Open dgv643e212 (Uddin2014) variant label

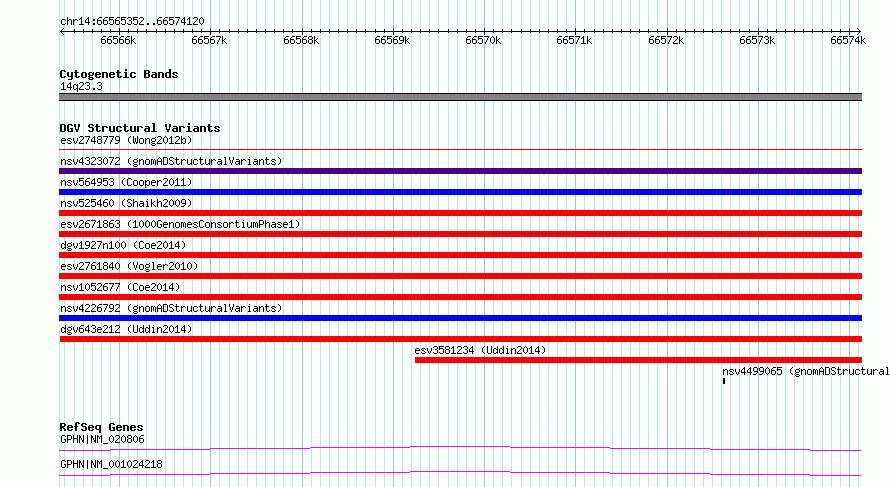coord(126,329)
